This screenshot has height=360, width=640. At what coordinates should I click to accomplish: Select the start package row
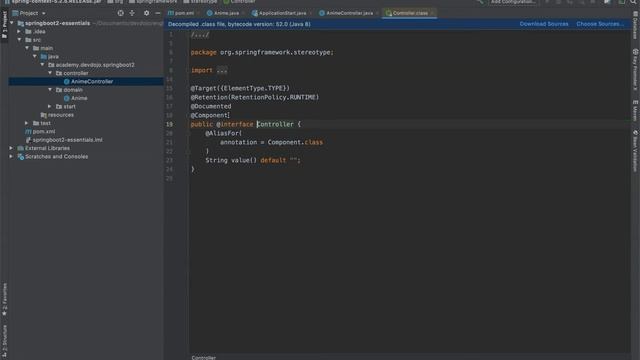click(x=86, y=107)
